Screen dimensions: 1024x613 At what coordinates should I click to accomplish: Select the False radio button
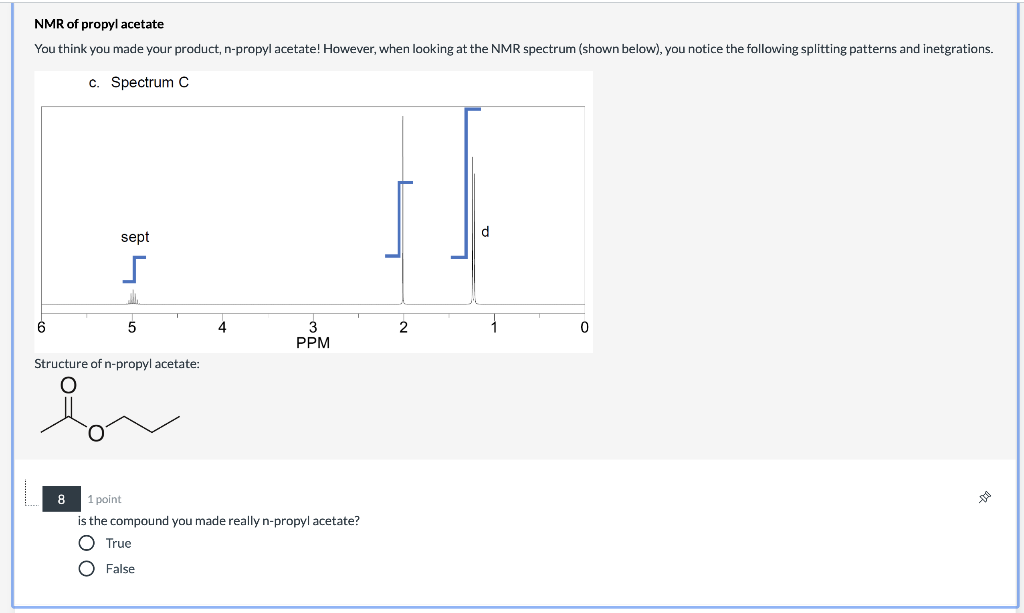[x=86, y=569]
